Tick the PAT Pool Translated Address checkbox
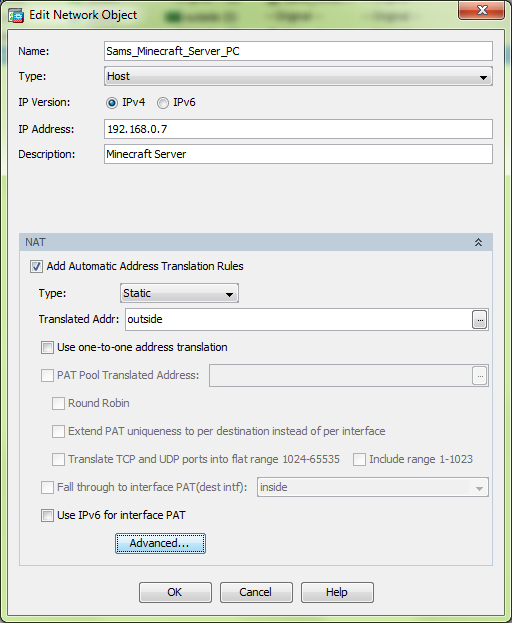This screenshot has width=512, height=623. pos(47,375)
